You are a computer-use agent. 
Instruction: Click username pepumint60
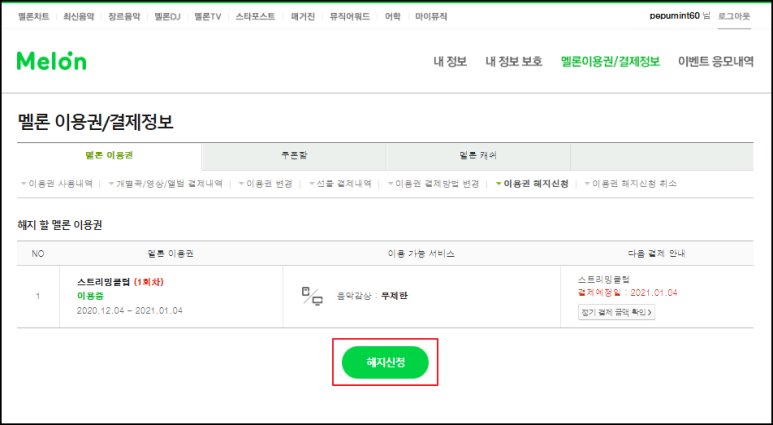coord(674,16)
